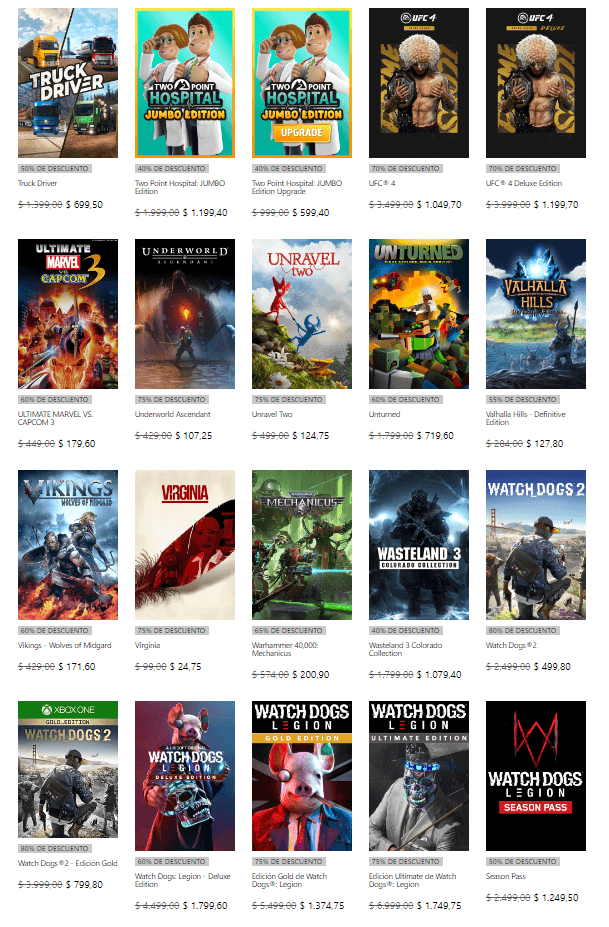This screenshot has height=927, width=609.
Task: Click the Ultimate Marvel vs. Capcom 3 cover
Action: click(x=68, y=314)
